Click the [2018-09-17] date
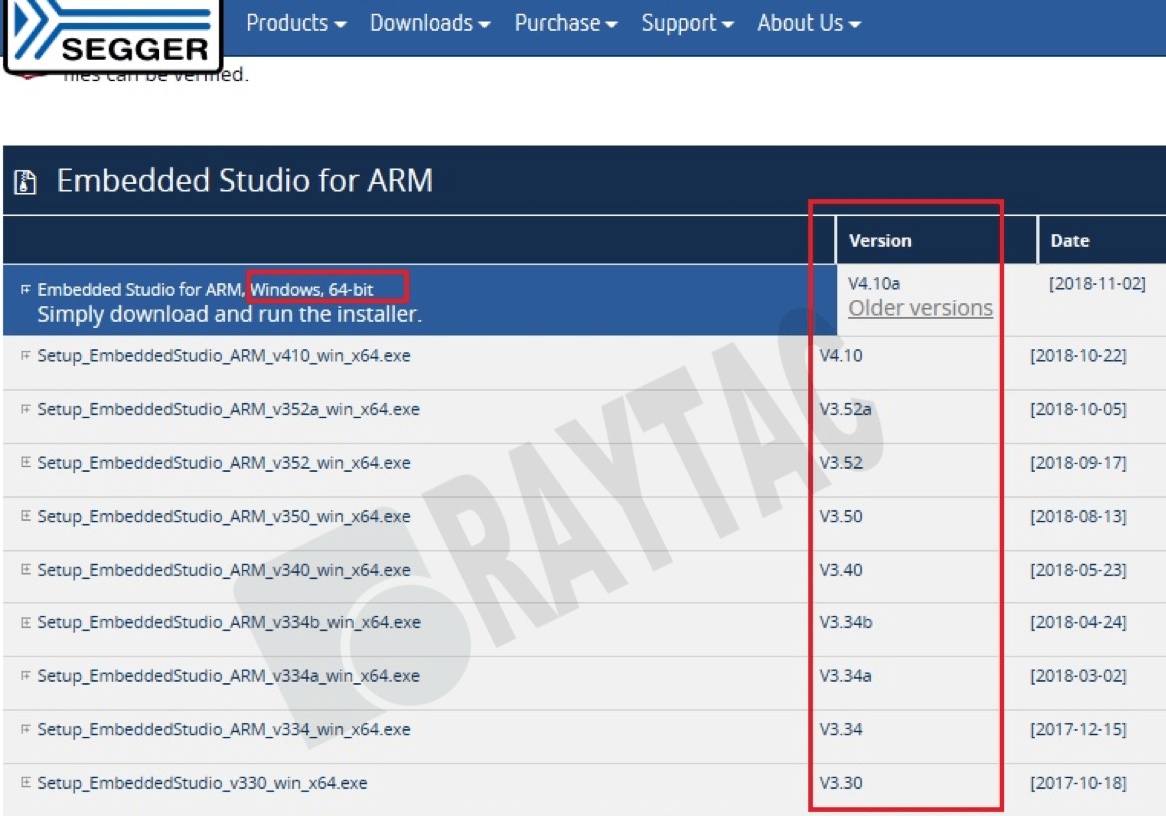Image resolution: width=1166 pixels, height=816 pixels. tap(1078, 463)
